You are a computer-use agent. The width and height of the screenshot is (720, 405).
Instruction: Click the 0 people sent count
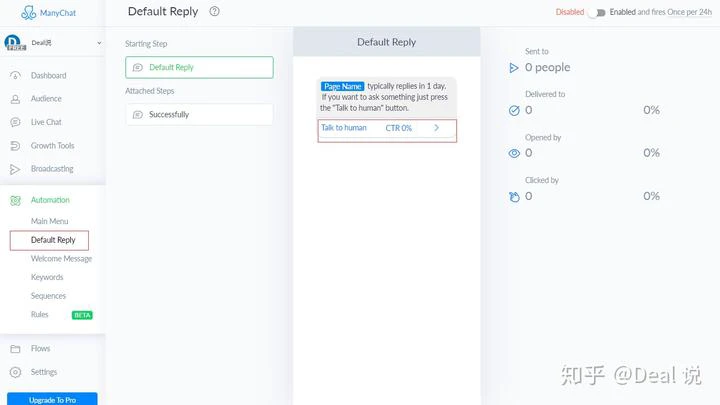pyautogui.click(x=548, y=68)
